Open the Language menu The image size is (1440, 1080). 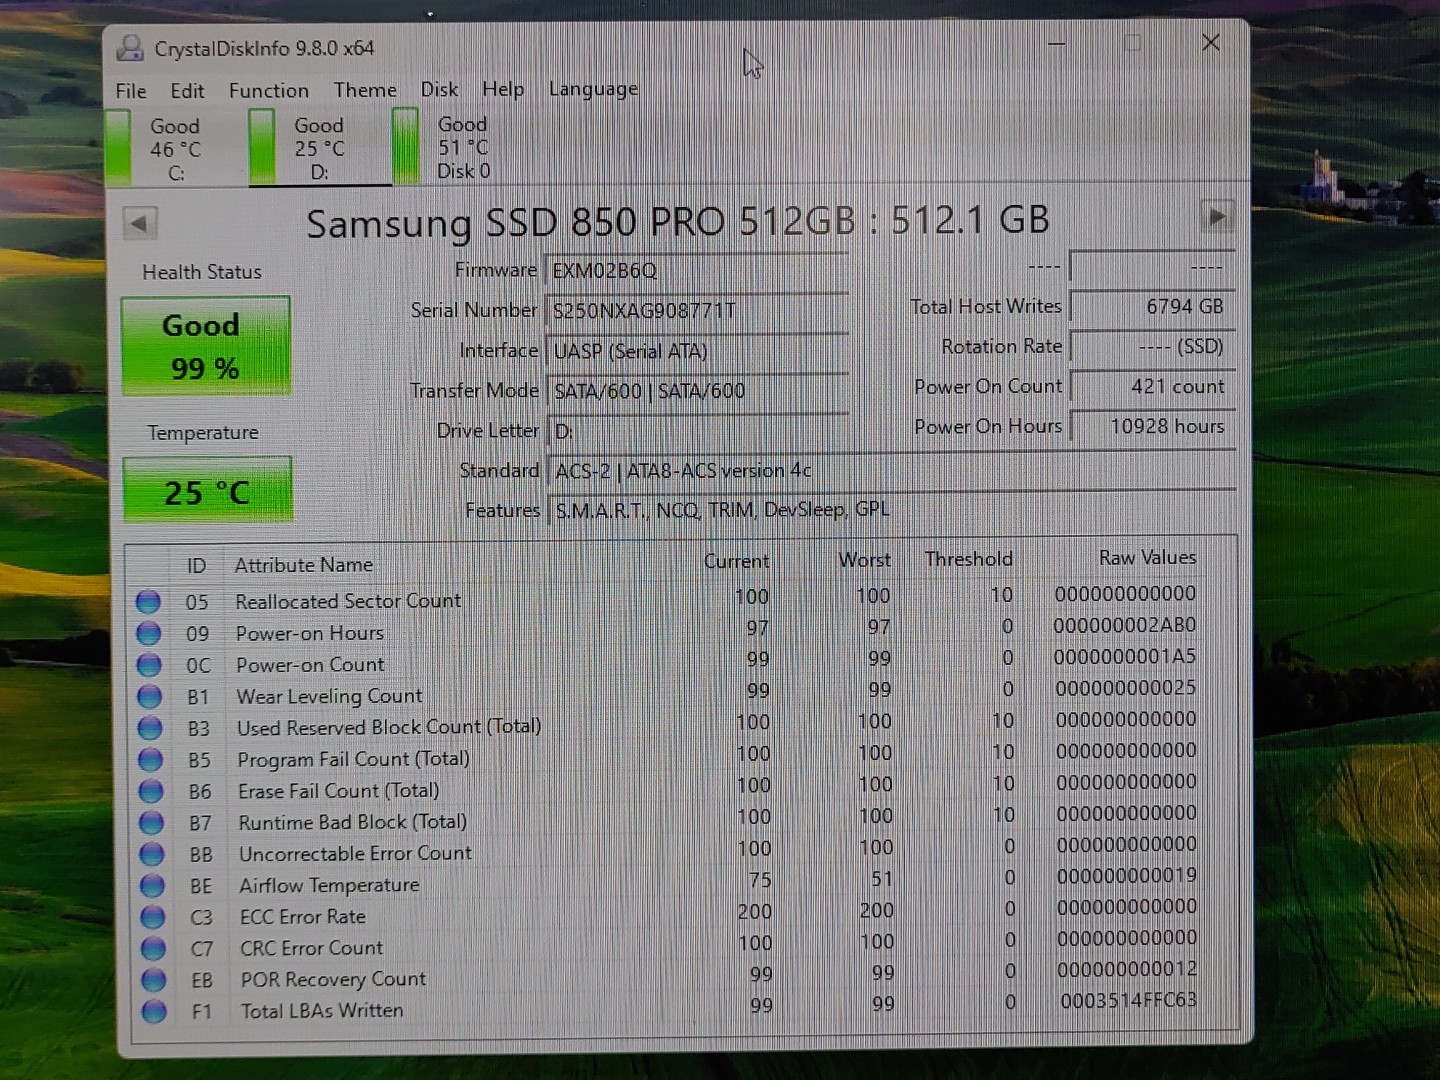593,89
